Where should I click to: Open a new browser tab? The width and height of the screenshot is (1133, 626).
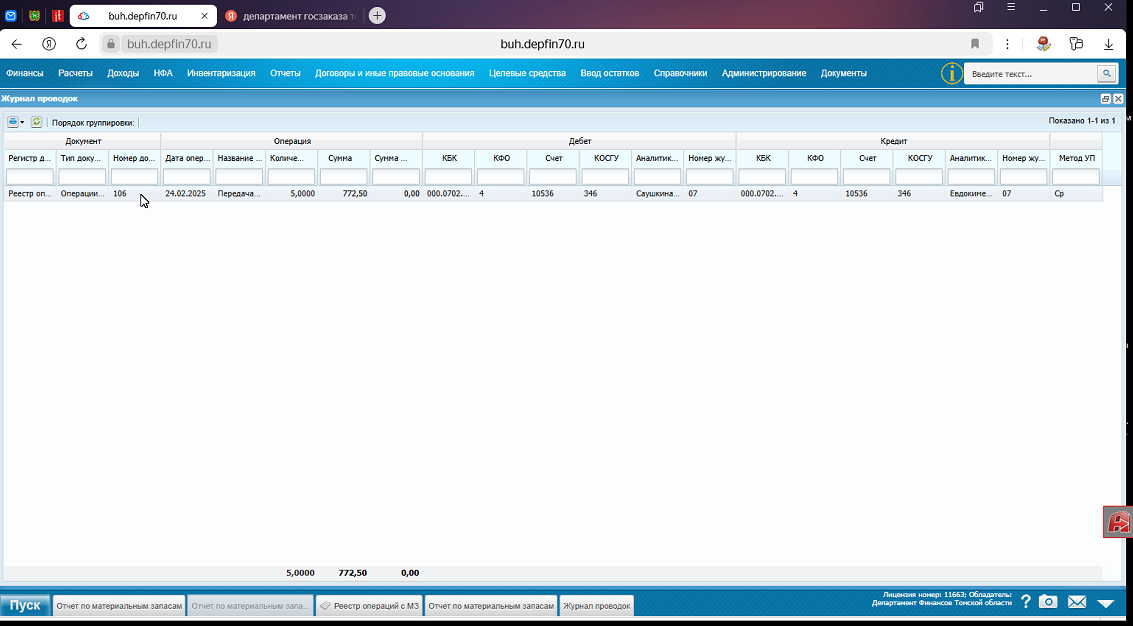[377, 16]
